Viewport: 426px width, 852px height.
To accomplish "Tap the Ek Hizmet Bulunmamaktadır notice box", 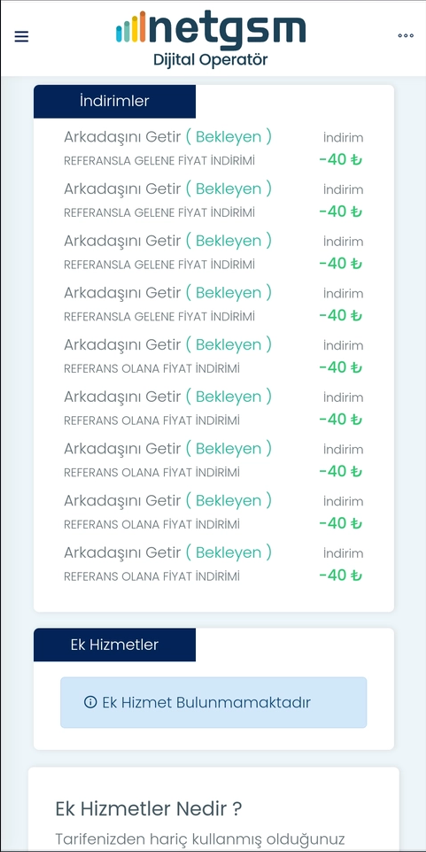I will pos(214,702).
